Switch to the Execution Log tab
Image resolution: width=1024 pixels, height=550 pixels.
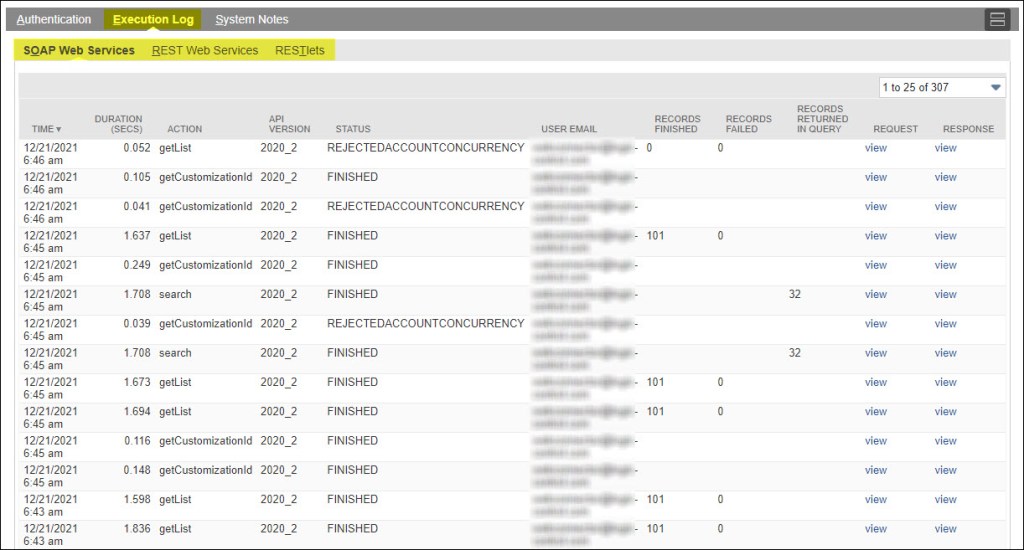(153, 20)
